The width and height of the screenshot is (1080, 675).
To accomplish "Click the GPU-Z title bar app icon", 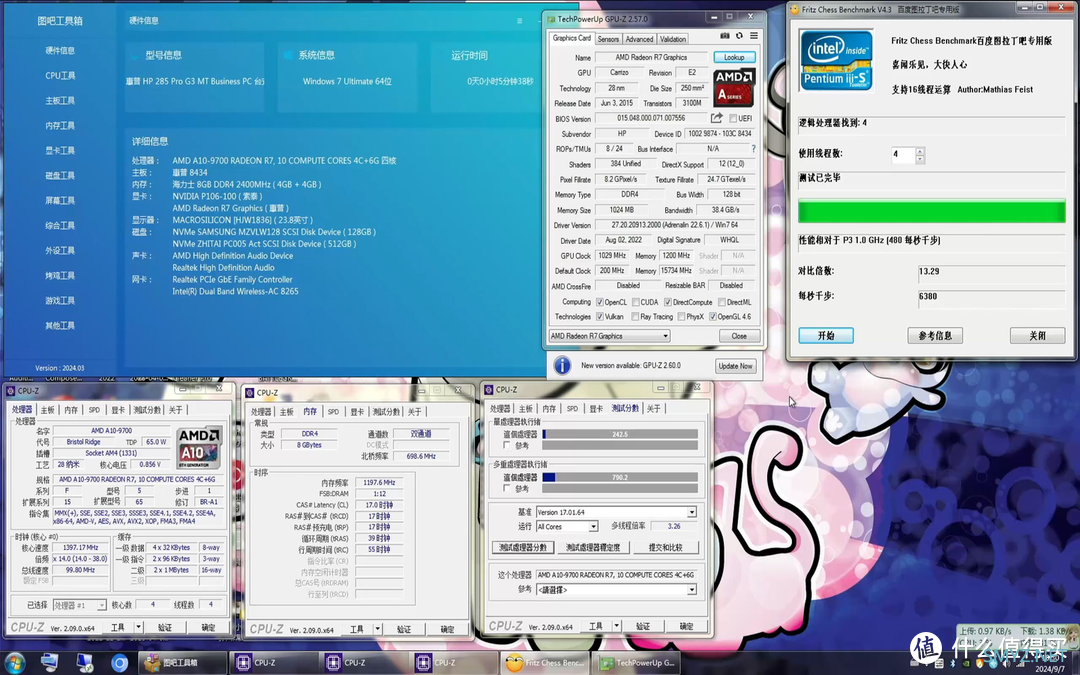I will (551, 19).
